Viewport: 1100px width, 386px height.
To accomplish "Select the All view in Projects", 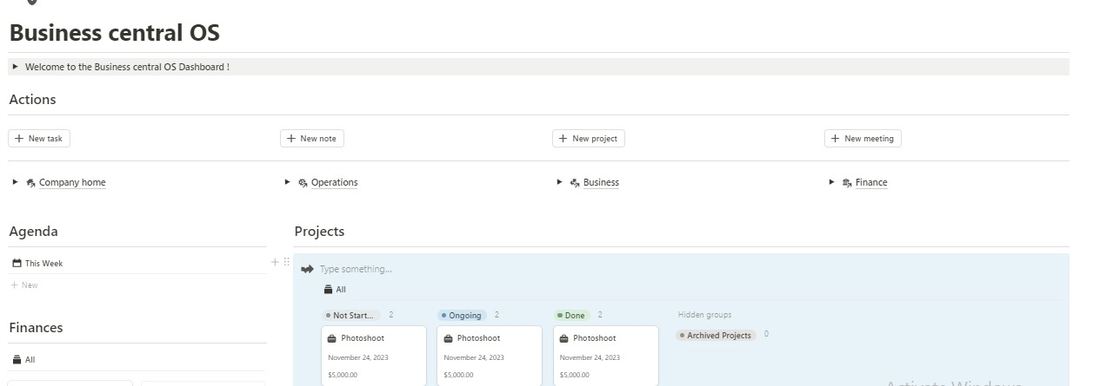I will pos(335,289).
